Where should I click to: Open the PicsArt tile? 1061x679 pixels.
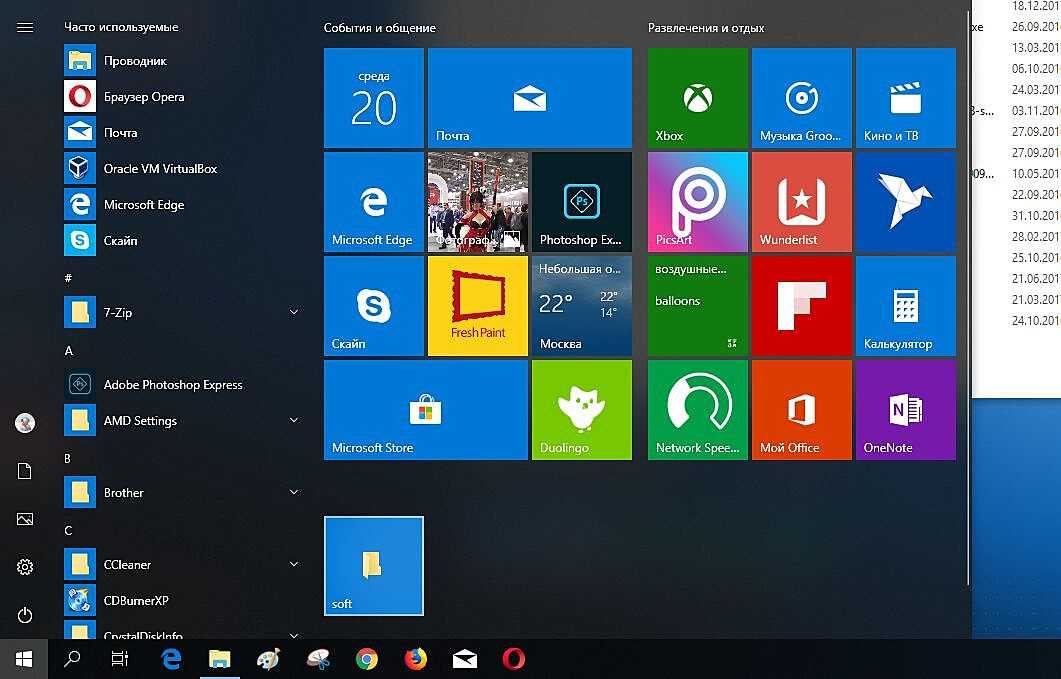click(698, 202)
